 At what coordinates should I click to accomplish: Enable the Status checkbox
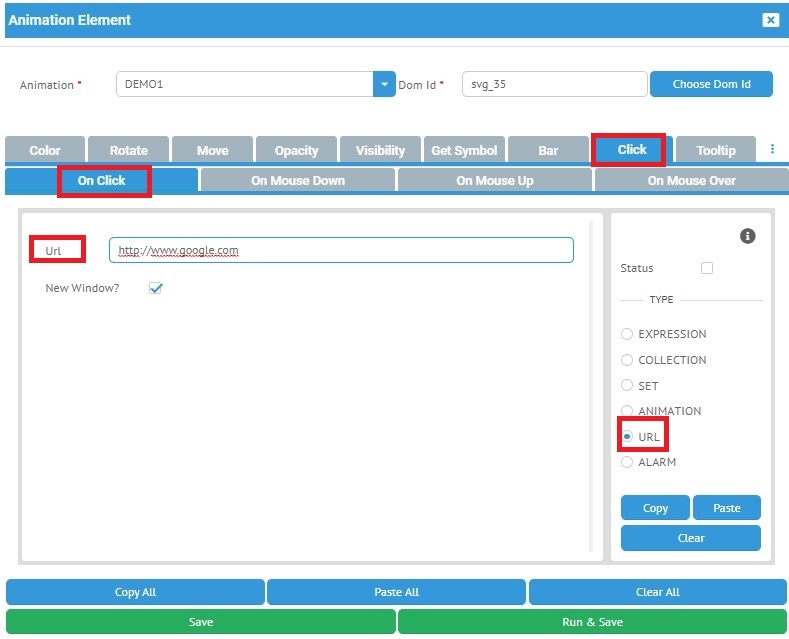(x=707, y=268)
